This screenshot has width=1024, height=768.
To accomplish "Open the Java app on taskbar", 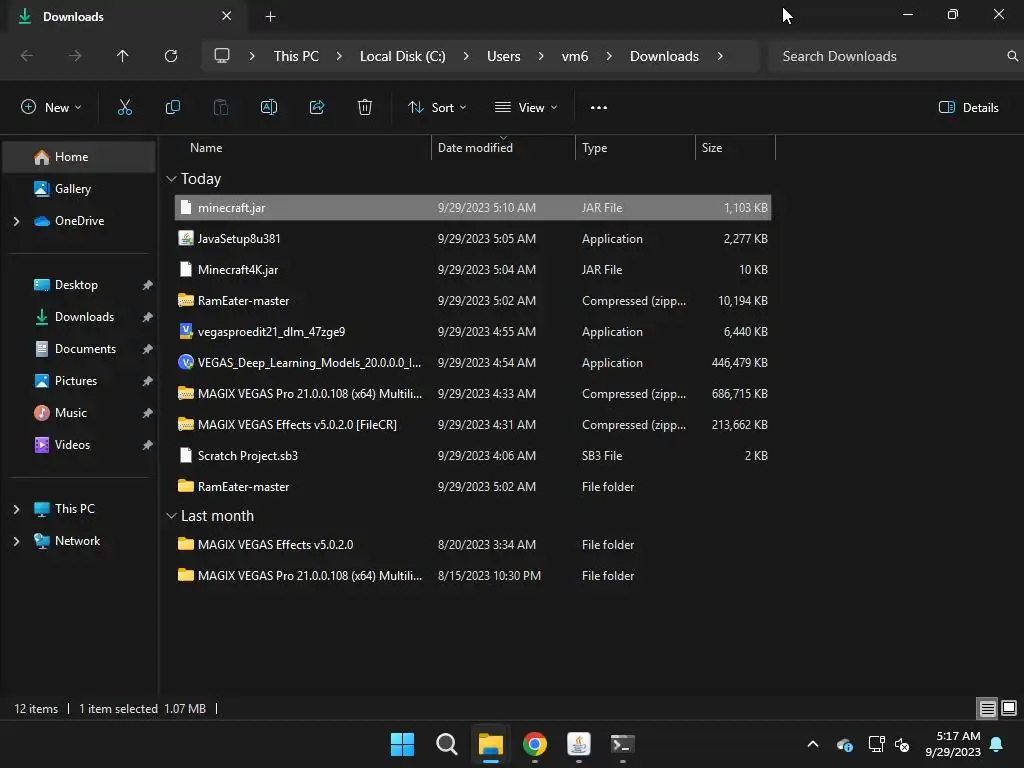I will pyautogui.click(x=579, y=744).
